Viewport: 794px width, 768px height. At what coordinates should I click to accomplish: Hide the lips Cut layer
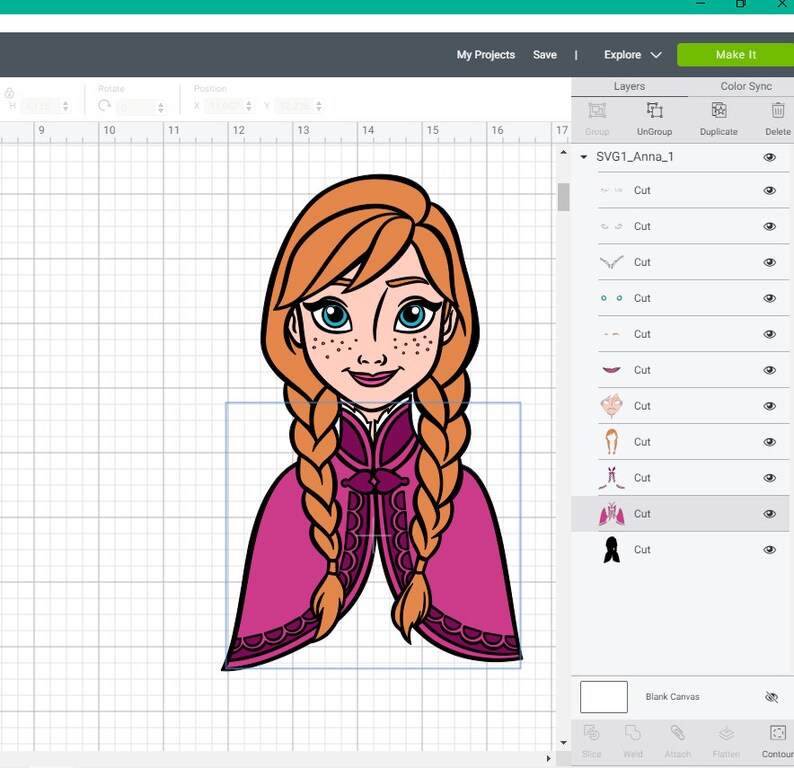click(x=769, y=370)
